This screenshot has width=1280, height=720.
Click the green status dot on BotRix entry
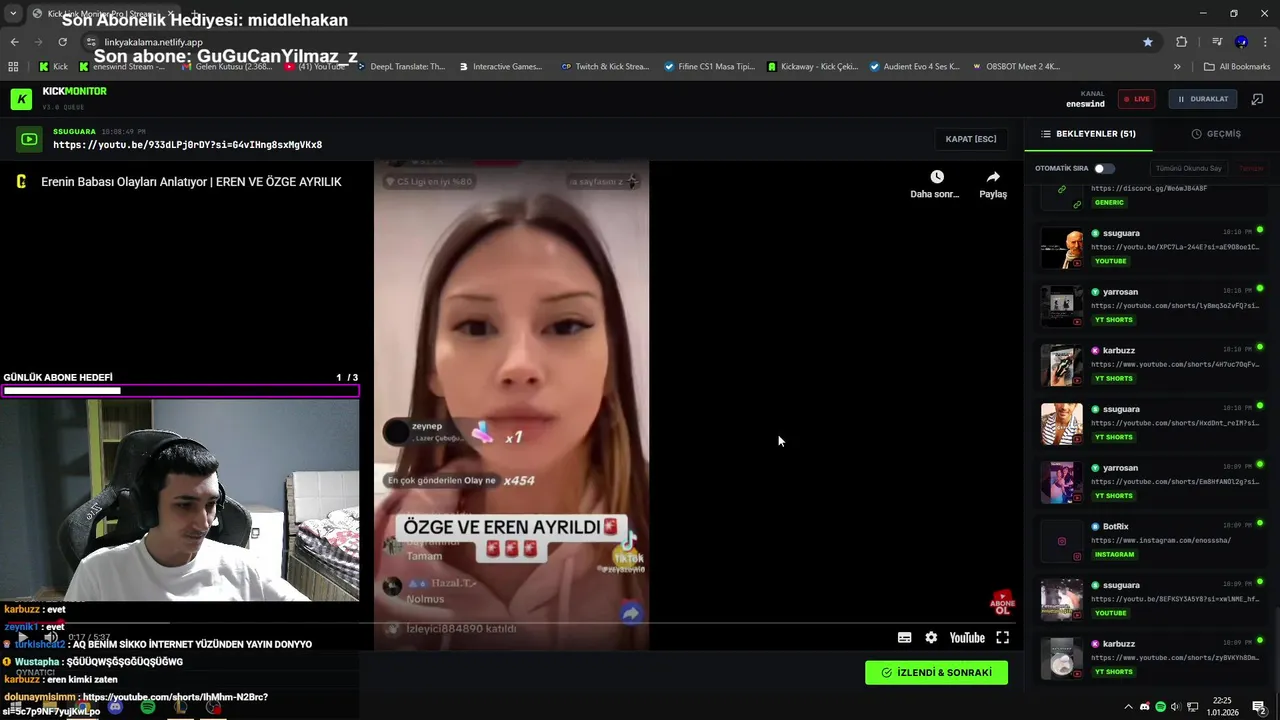(1260, 523)
